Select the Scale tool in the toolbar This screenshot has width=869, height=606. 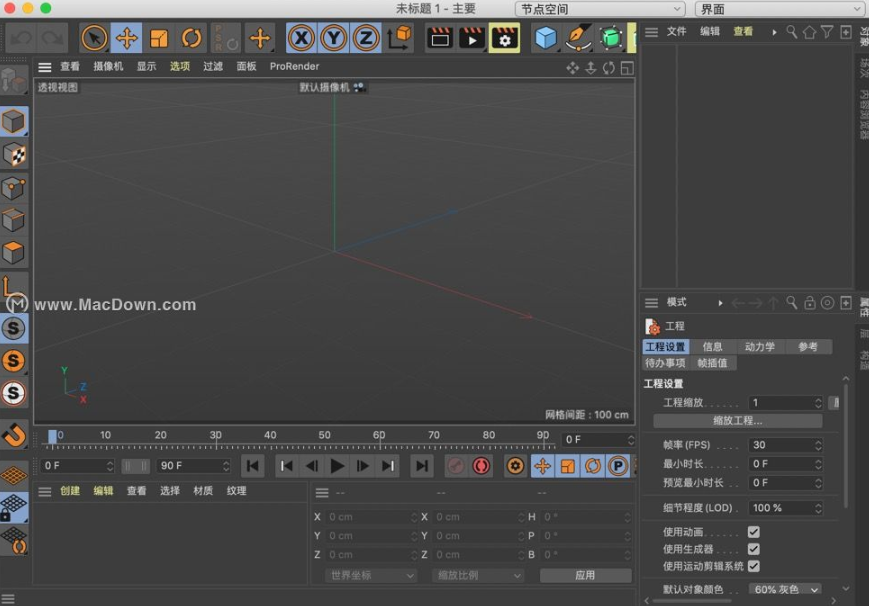159,37
